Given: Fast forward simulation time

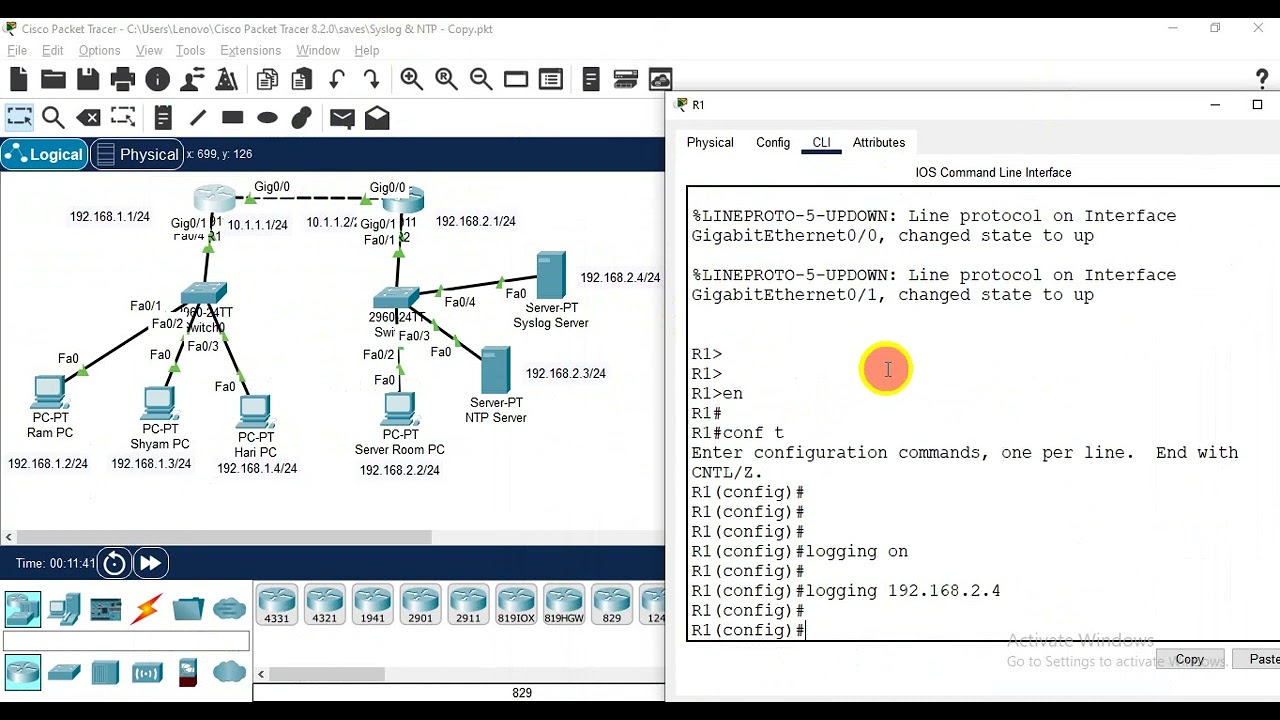Looking at the screenshot, I should click(150, 563).
